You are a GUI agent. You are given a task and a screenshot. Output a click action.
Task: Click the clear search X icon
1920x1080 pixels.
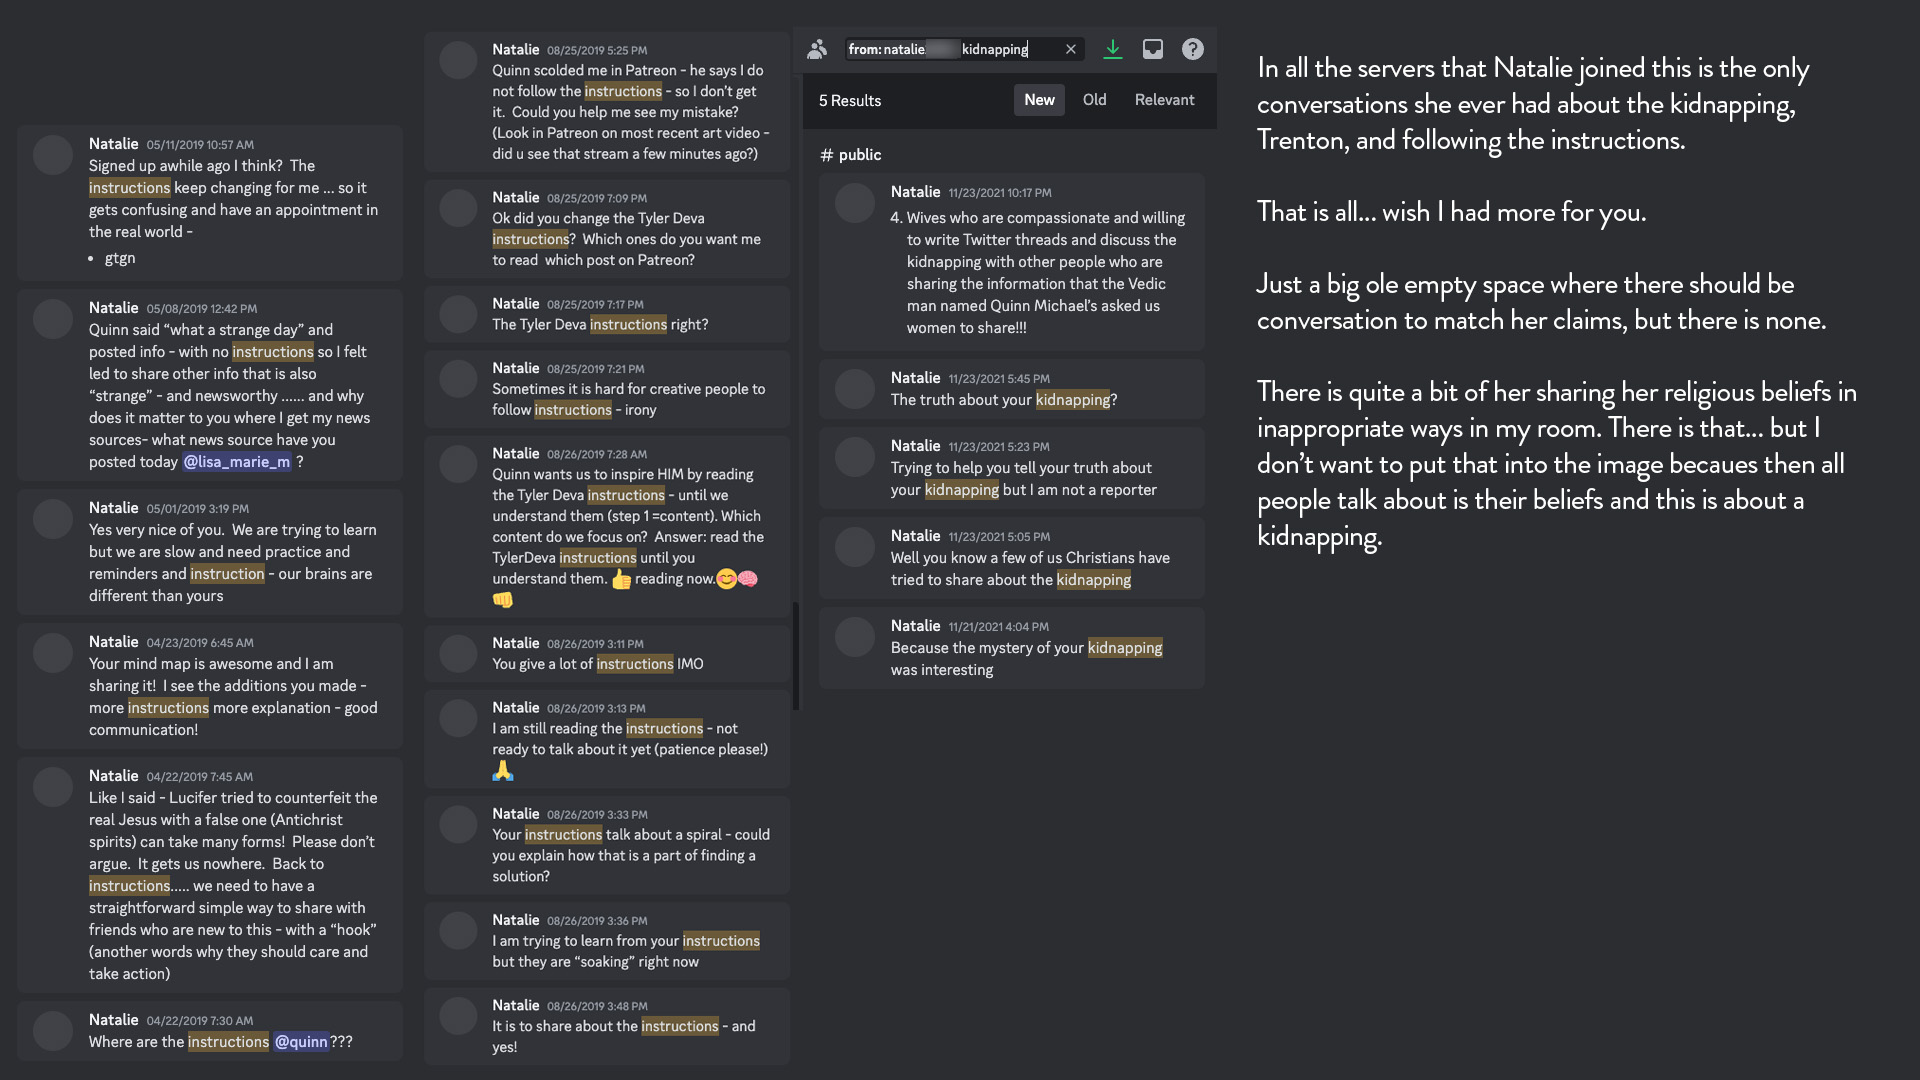click(x=1069, y=49)
